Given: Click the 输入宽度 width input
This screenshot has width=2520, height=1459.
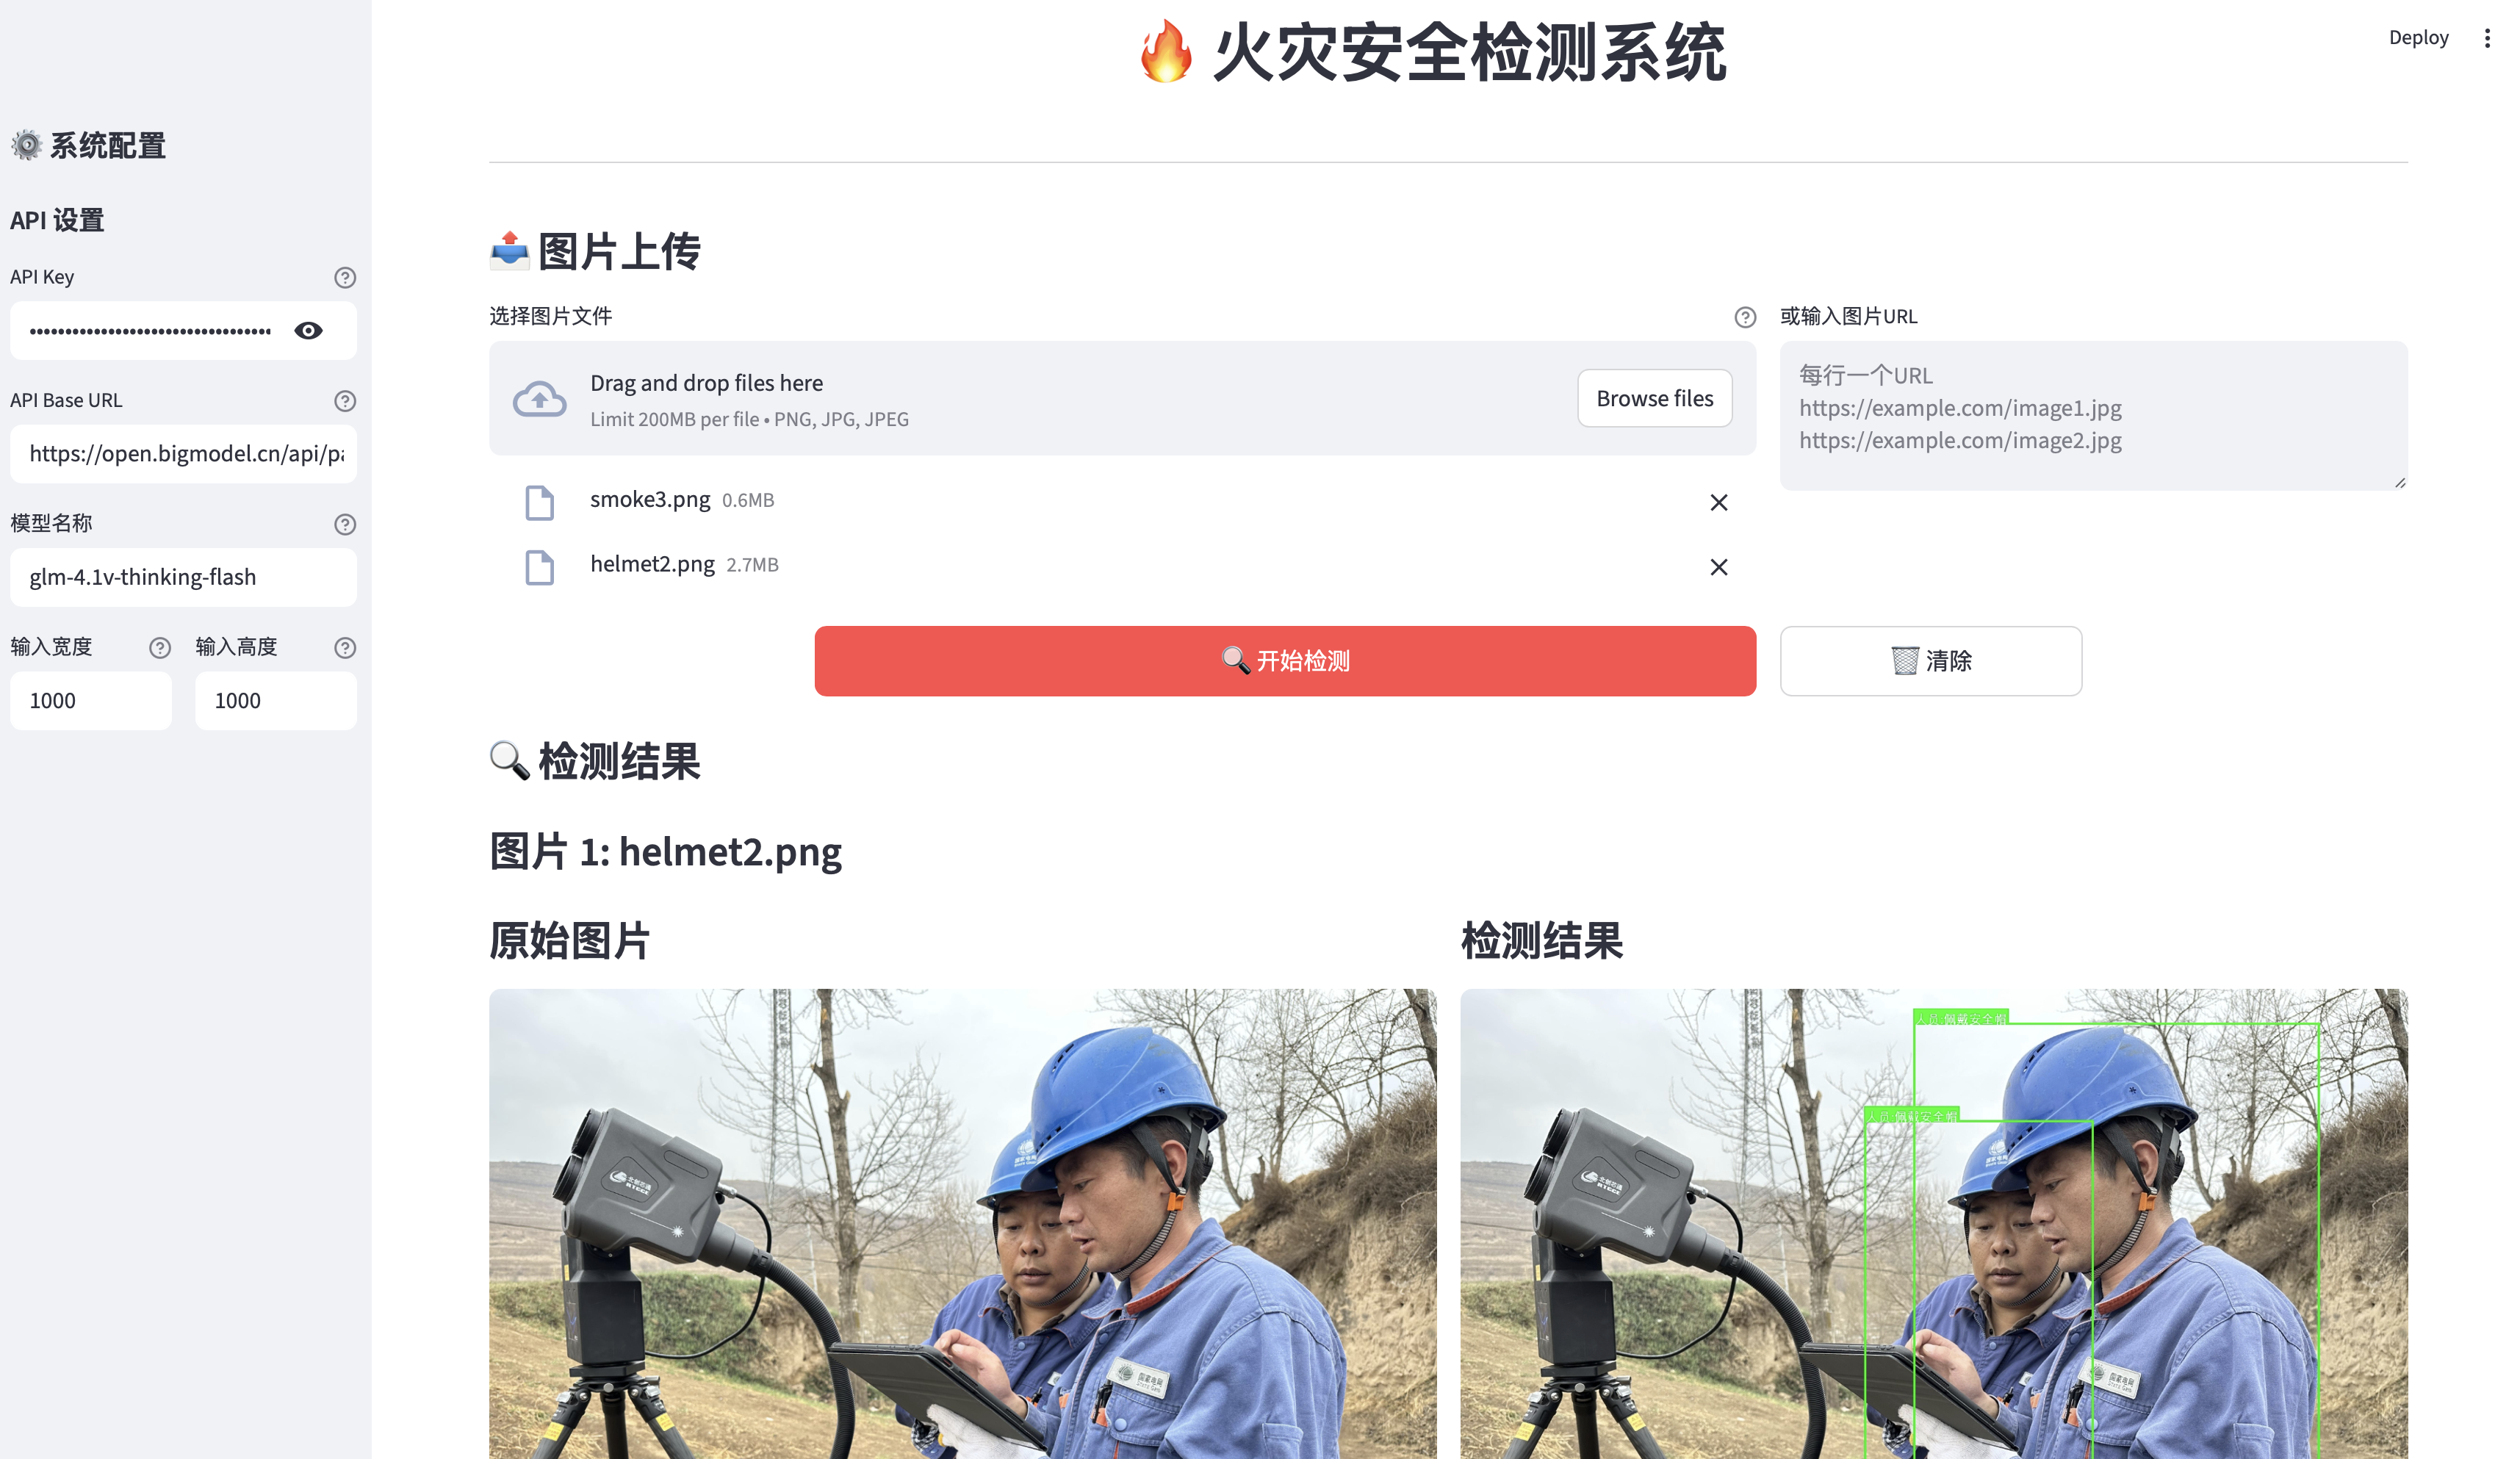Looking at the screenshot, I should [90, 700].
